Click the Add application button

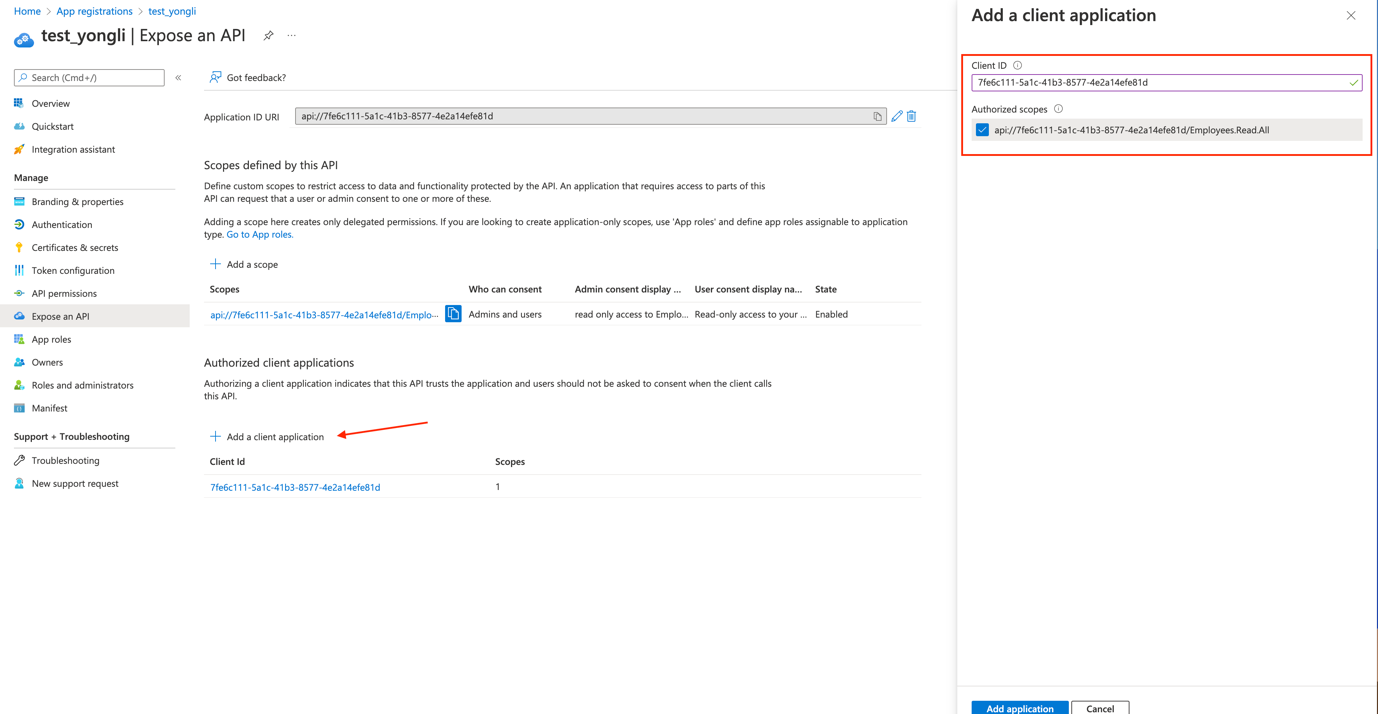[x=1019, y=707]
